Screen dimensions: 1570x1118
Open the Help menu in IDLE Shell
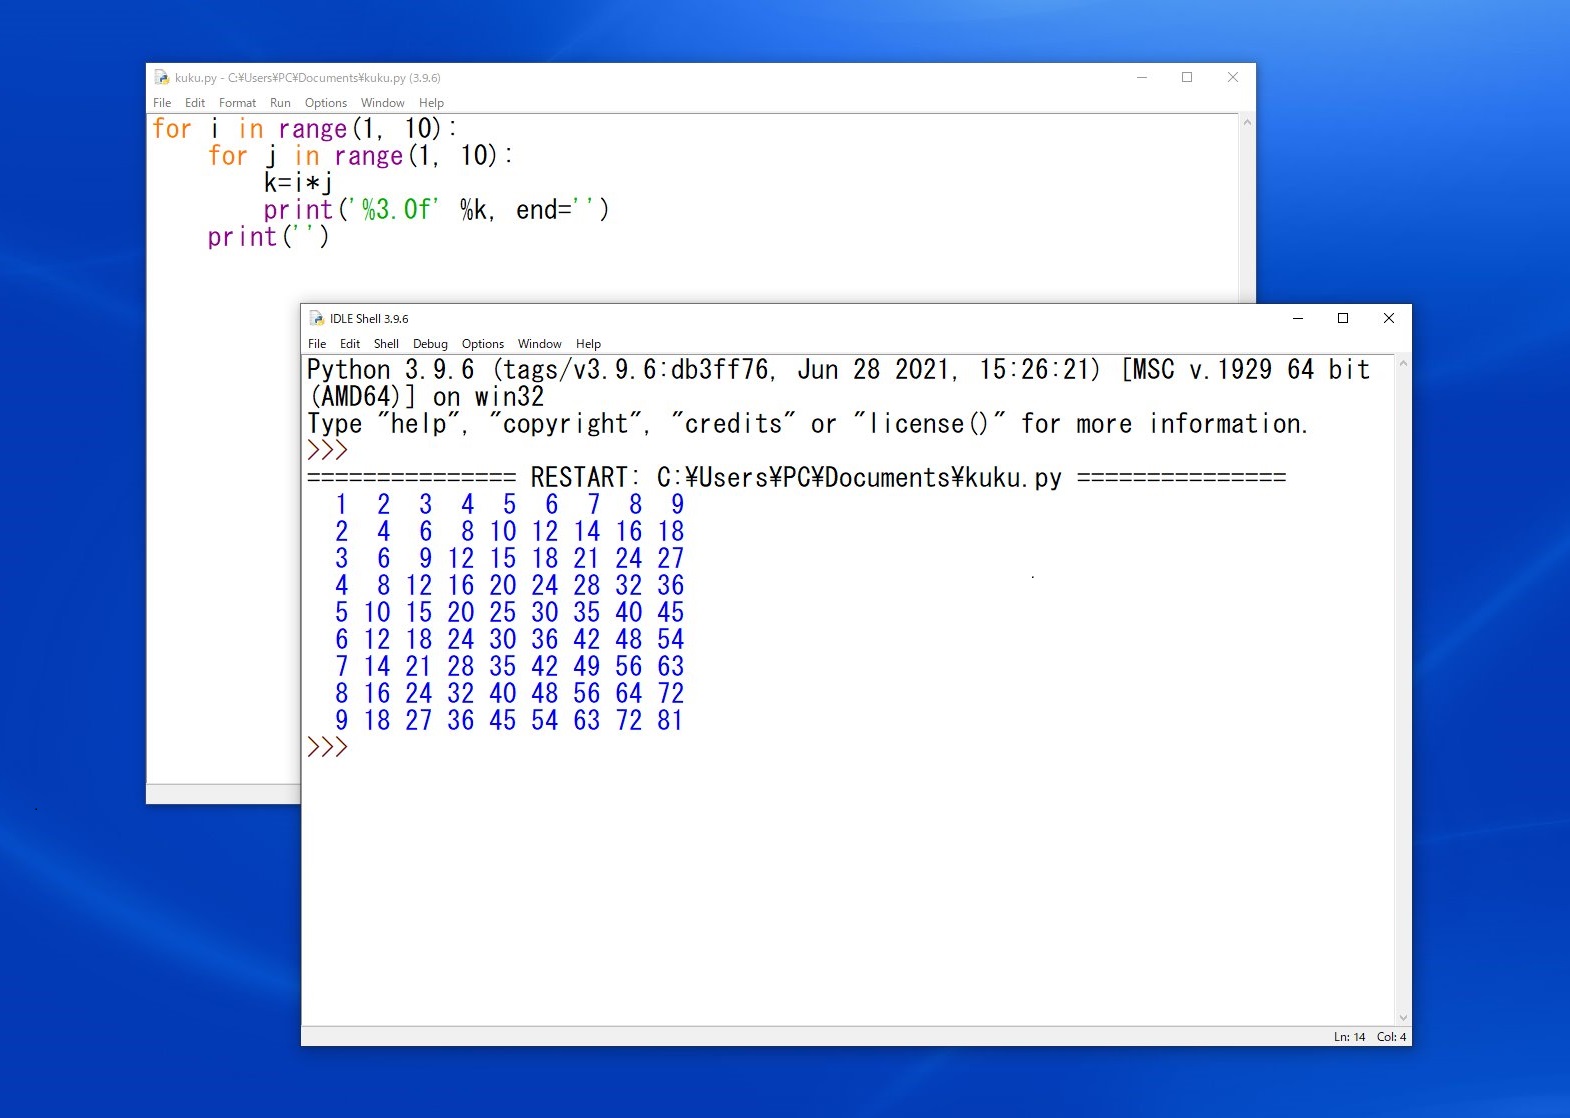tap(588, 344)
